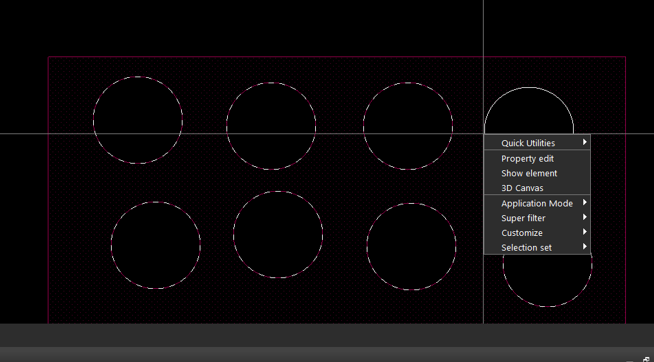Screen dimensions: 654x362
Task: Select the top-middle circular cutout
Action: pyautogui.click(x=271, y=126)
